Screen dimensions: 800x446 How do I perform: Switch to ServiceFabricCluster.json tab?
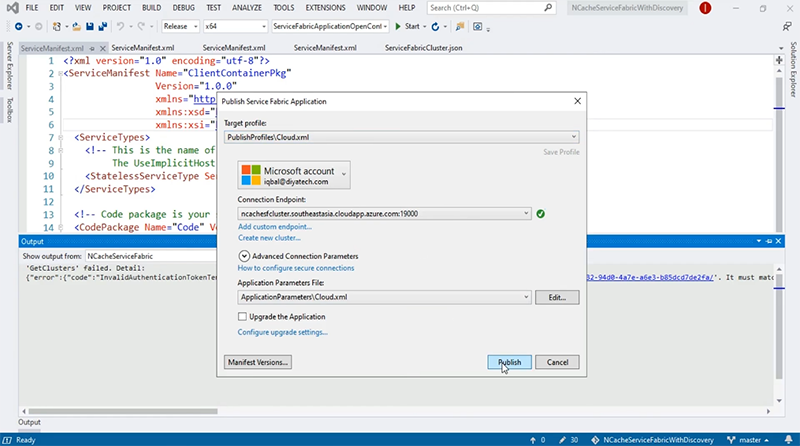tap(423, 48)
